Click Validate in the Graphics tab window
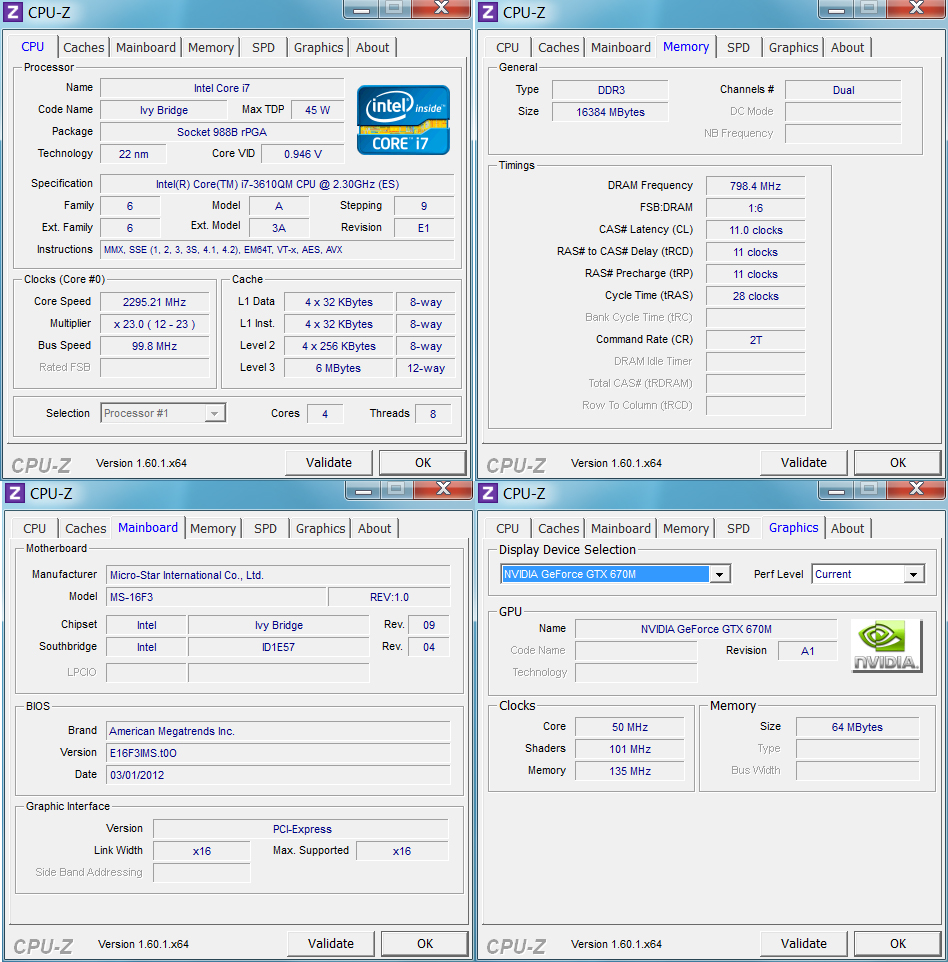 click(x=804, y=944)
